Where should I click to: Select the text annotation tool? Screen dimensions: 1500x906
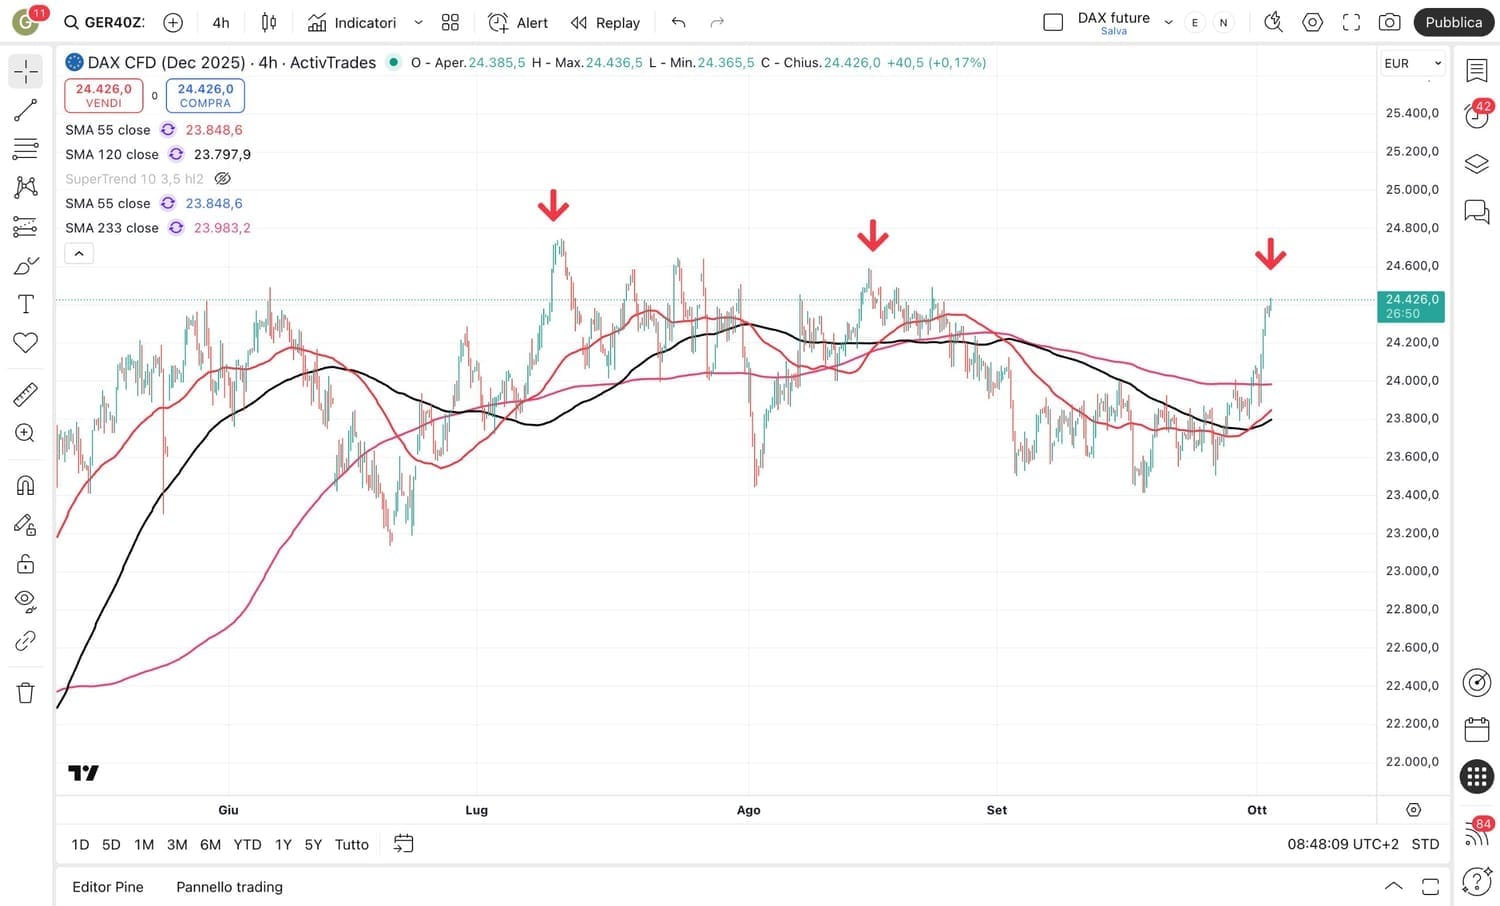[26, 304]
